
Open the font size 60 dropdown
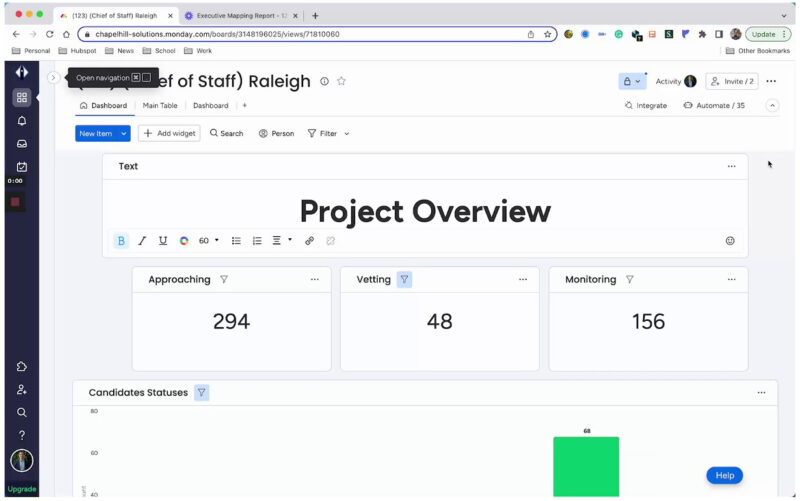[209, 241]
